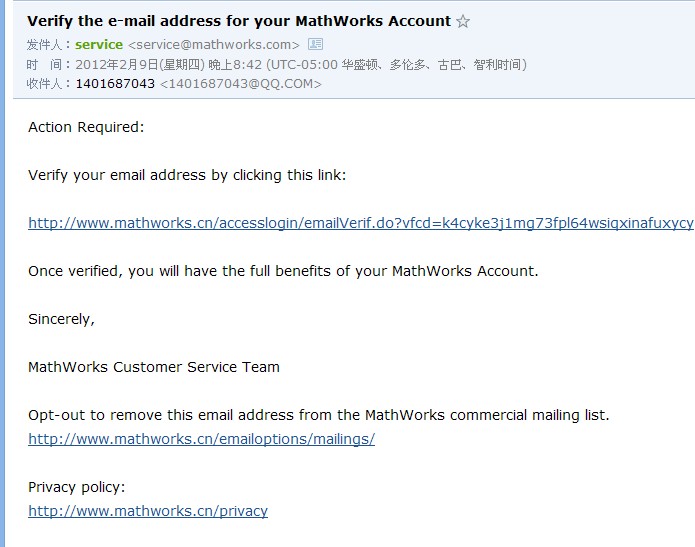Click the 发件人 sender label

coord(46,44)
